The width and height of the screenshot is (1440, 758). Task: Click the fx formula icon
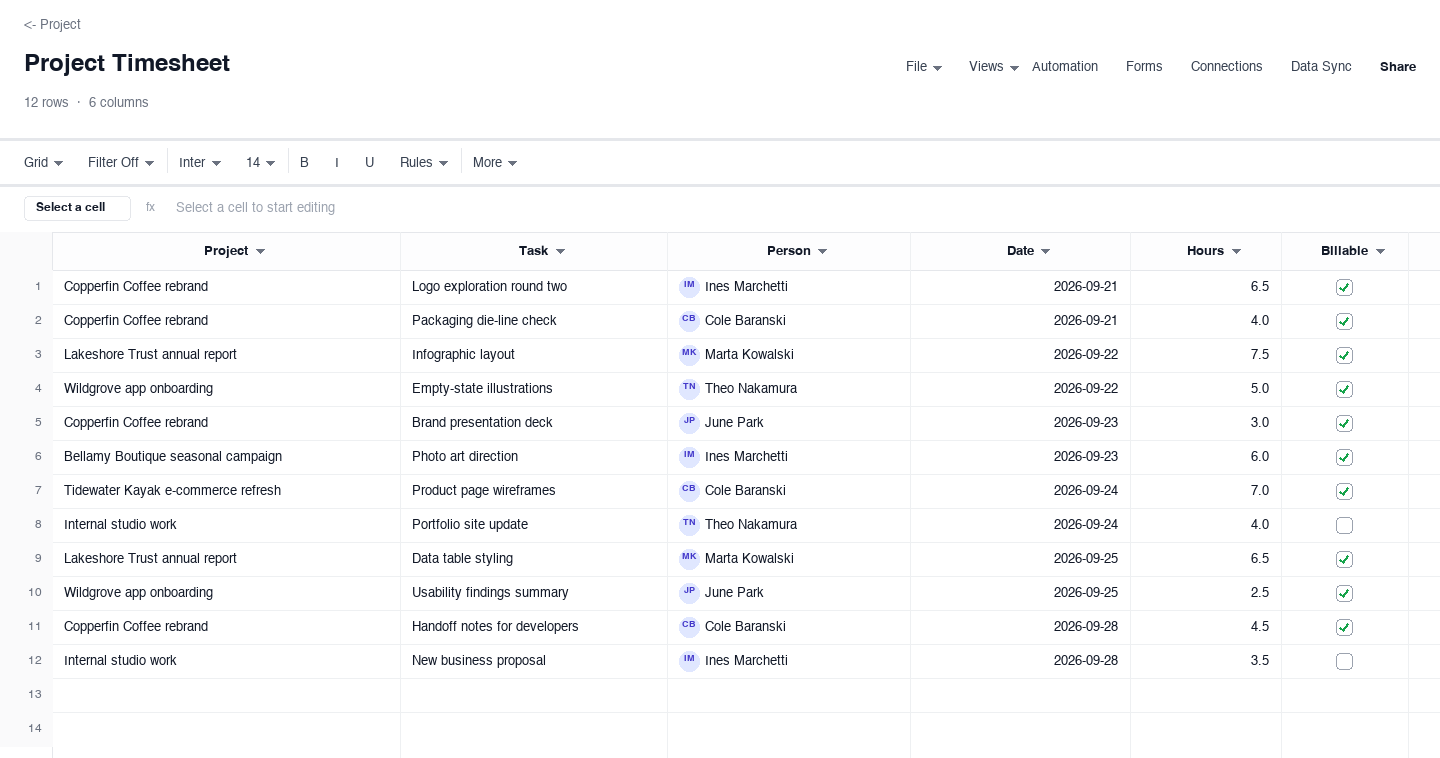(150, 207)
